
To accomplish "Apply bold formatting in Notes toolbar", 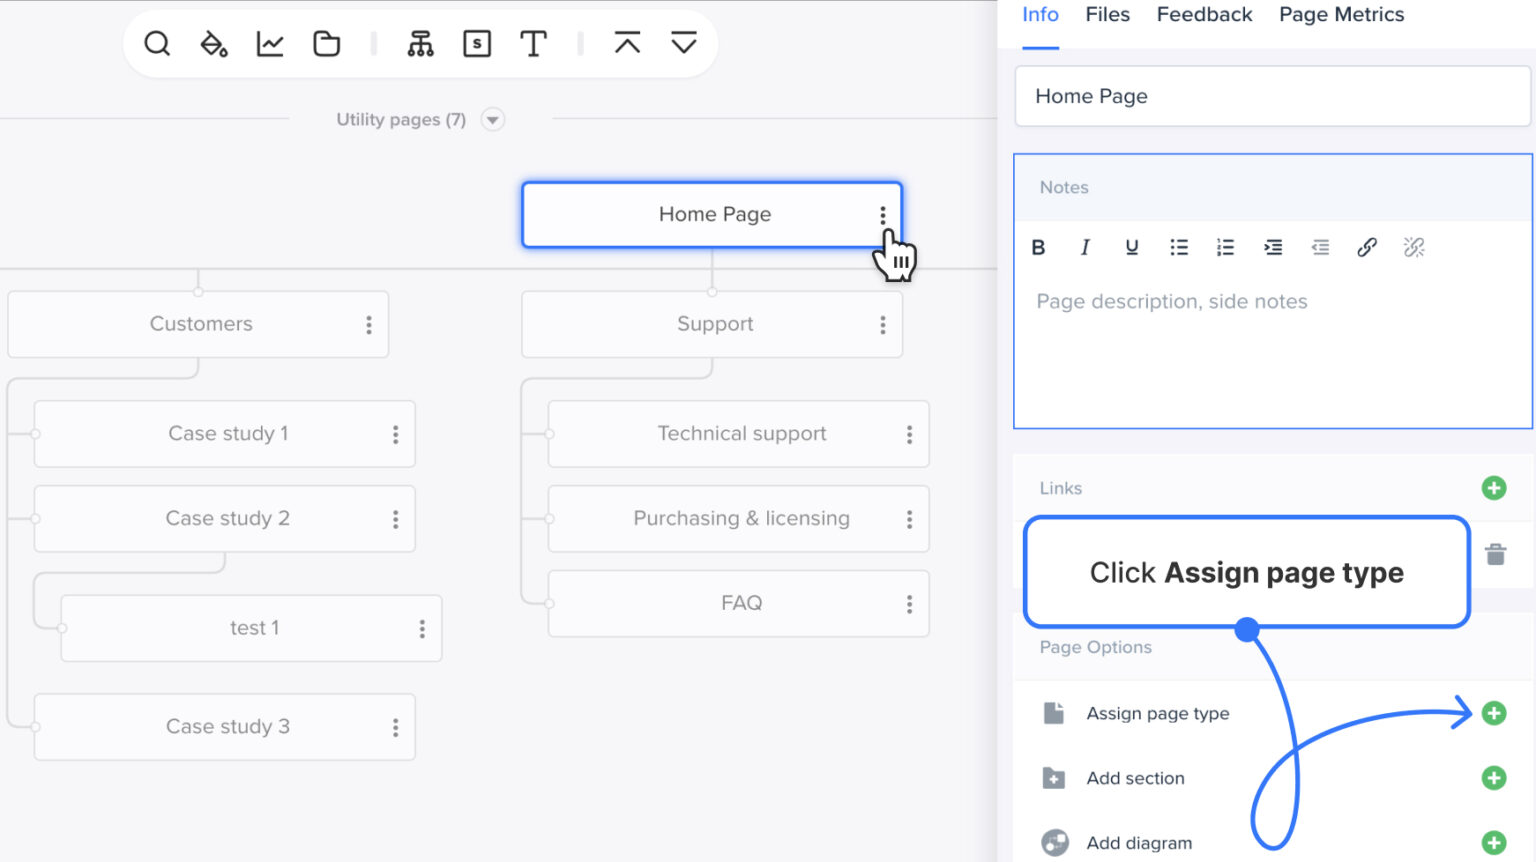I will [1038, 247].
